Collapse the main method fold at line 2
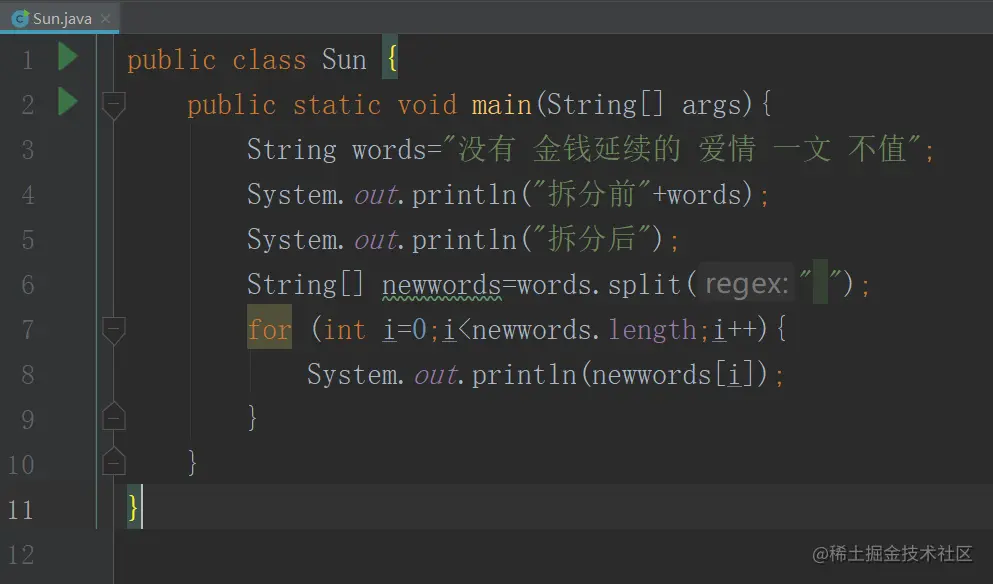The height and width of the screenshot is (584, 993). [113, 105]
